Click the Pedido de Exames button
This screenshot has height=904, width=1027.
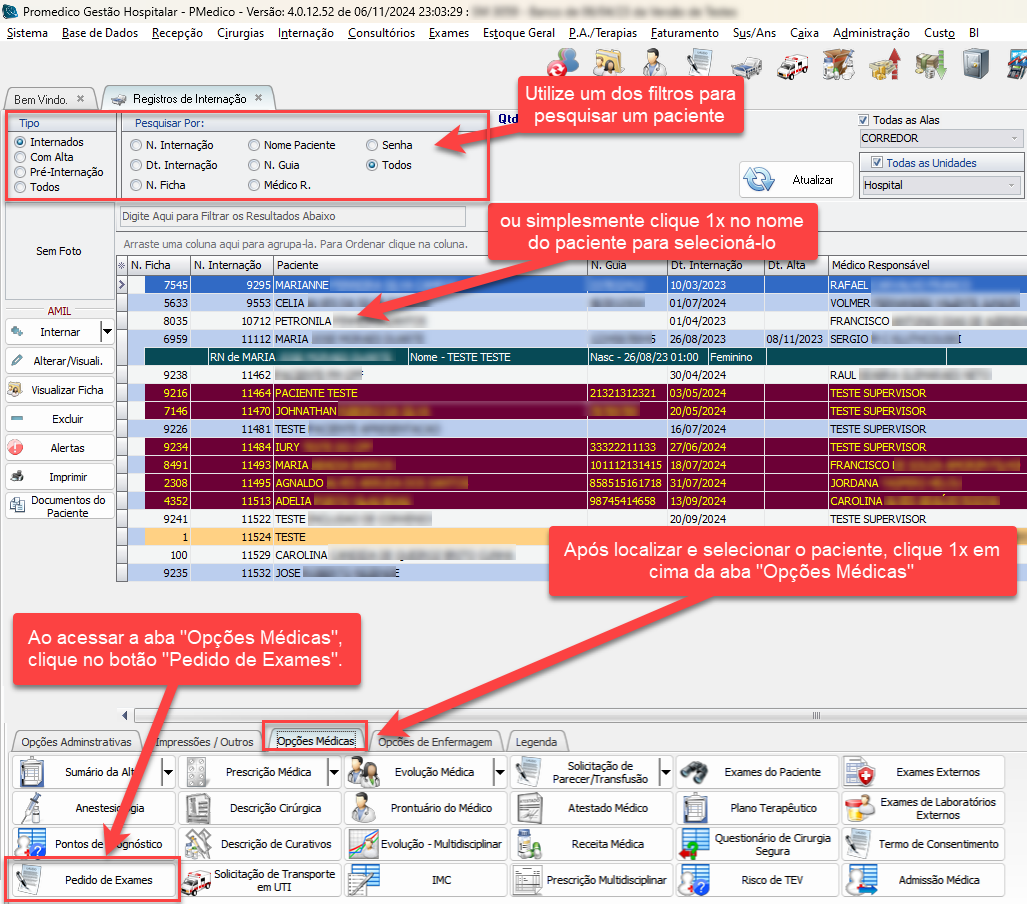click(x=94, y=880)
